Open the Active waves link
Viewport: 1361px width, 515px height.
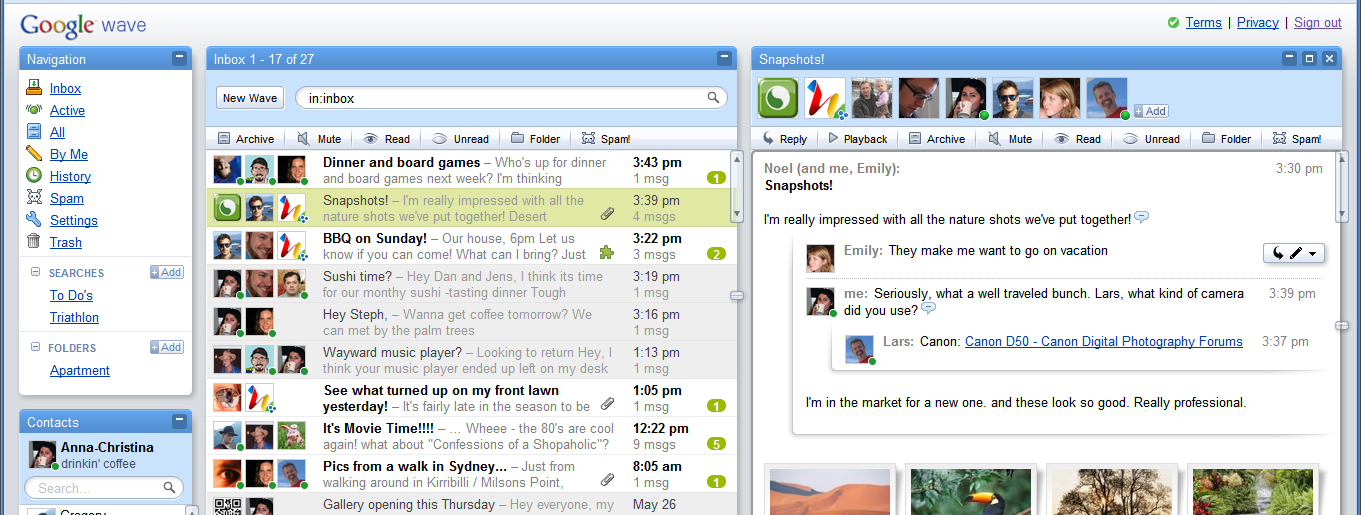click(x=67, y=110)
